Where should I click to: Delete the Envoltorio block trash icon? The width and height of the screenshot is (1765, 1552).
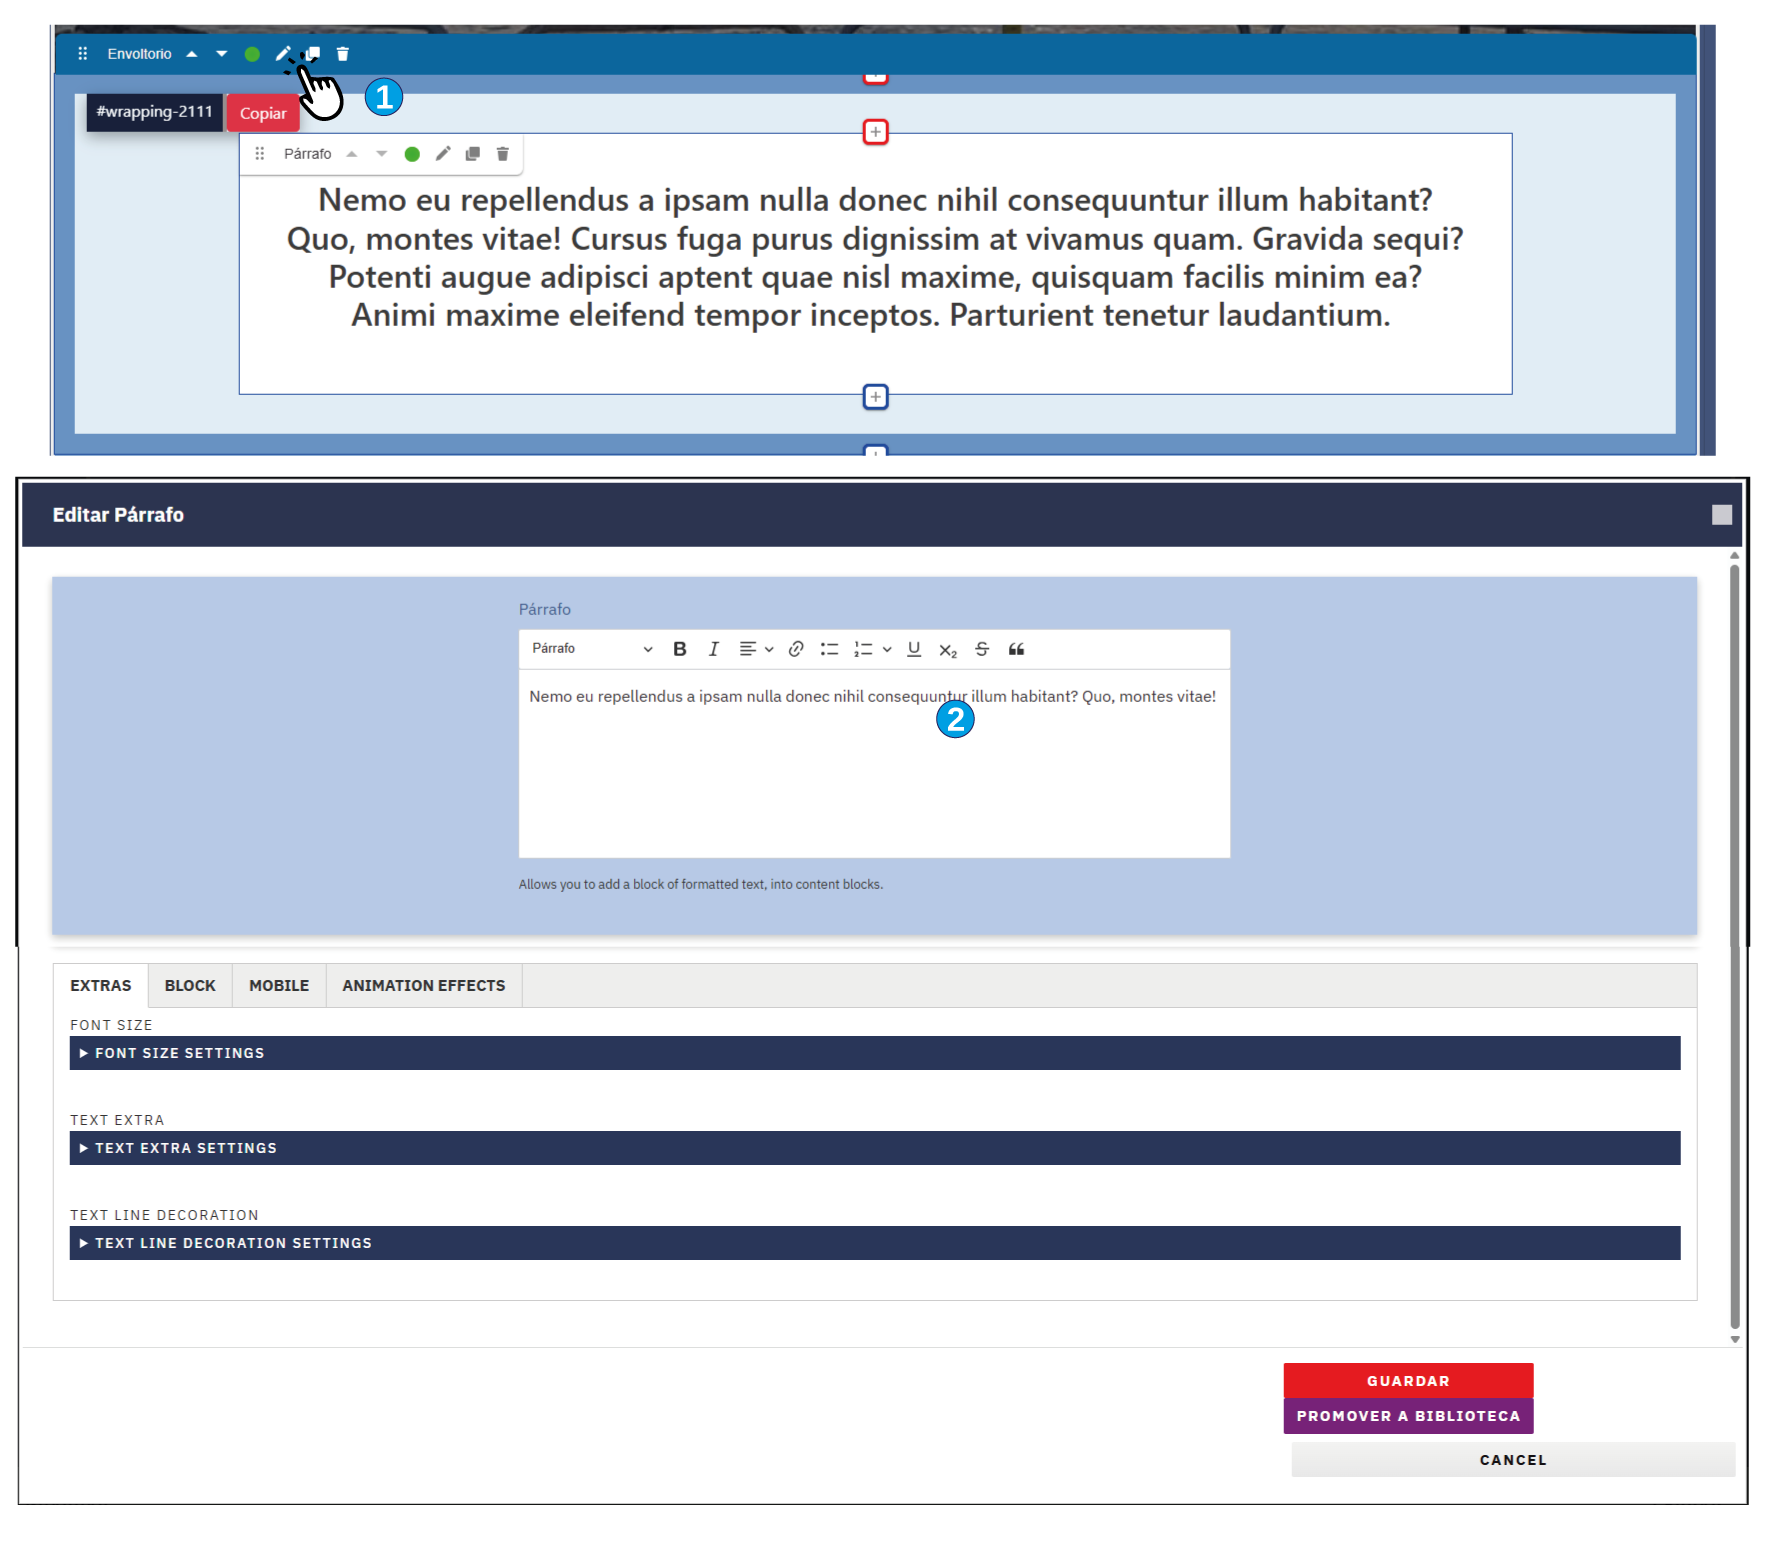click(343, 54)
